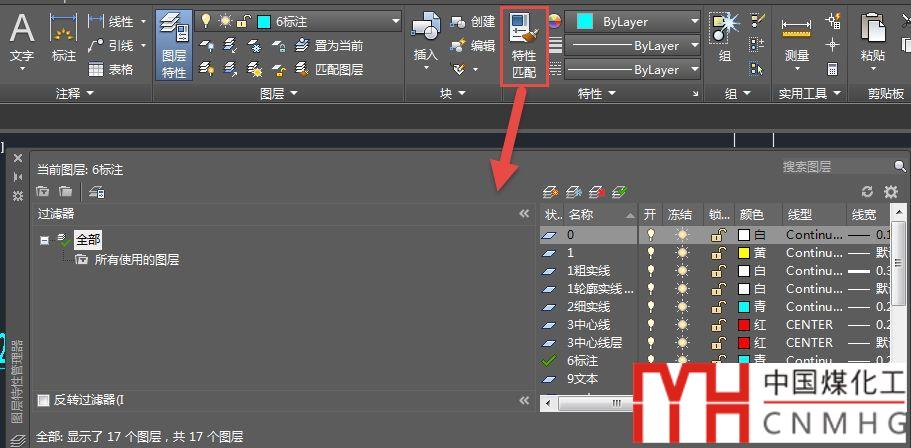Toggle the lock for layer 3中心线层
The image size is (911, 448).
pyautogui.click(x=718, y=343)
